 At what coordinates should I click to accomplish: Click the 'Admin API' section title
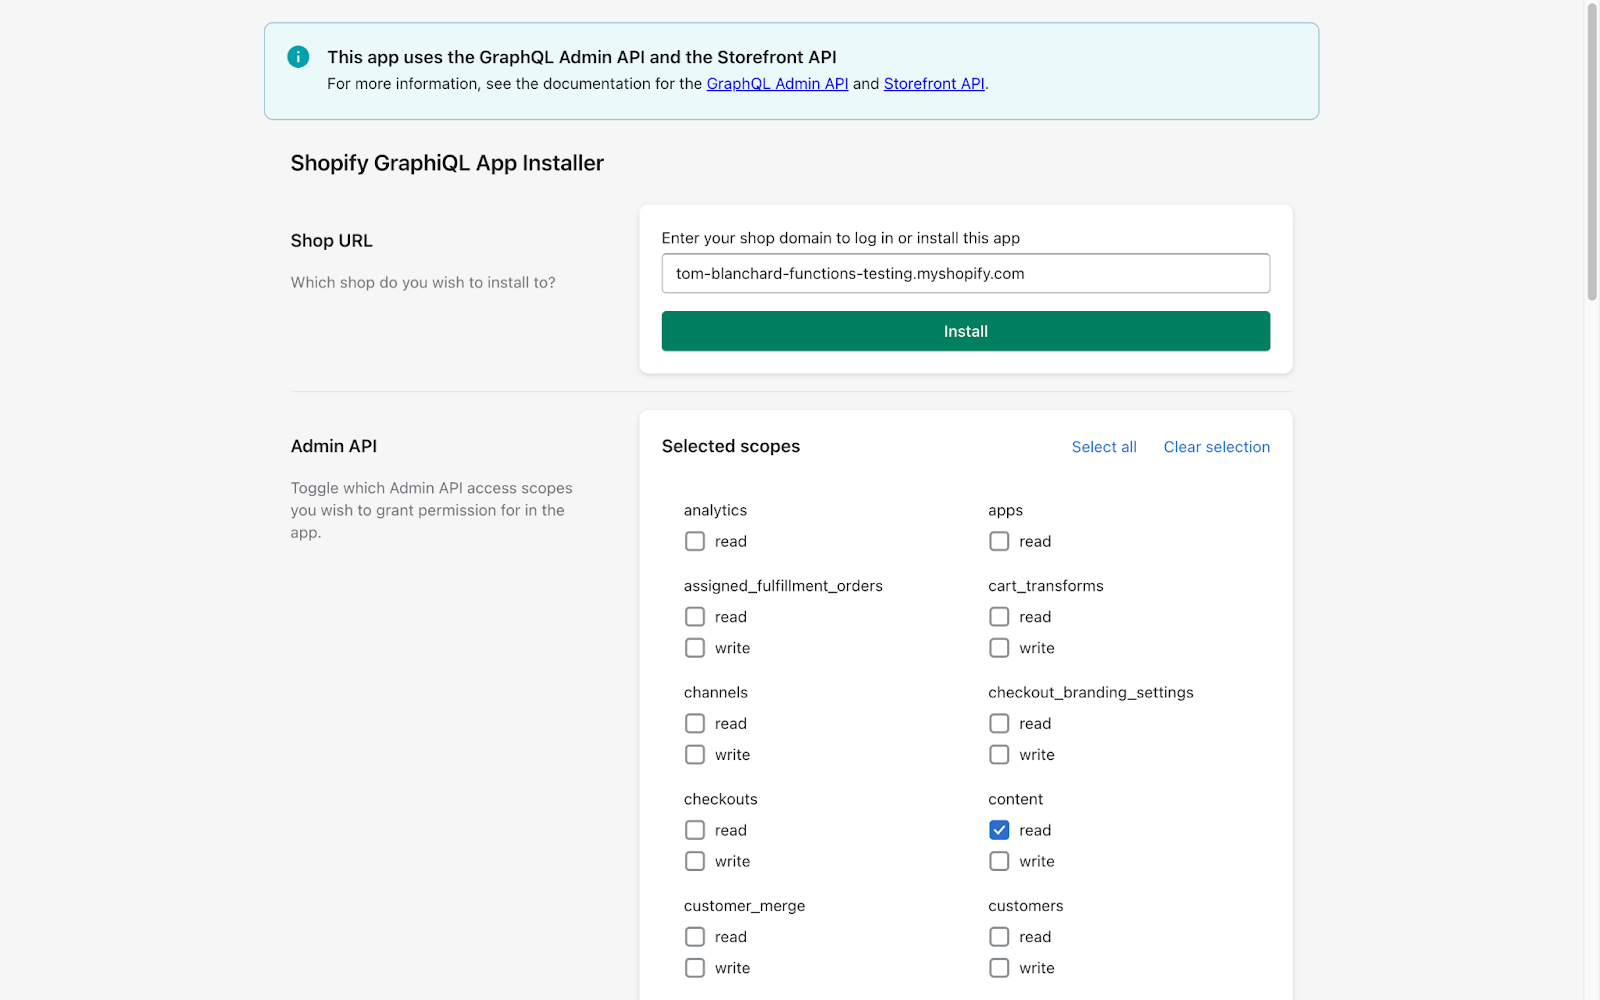(x=334, y=446)
